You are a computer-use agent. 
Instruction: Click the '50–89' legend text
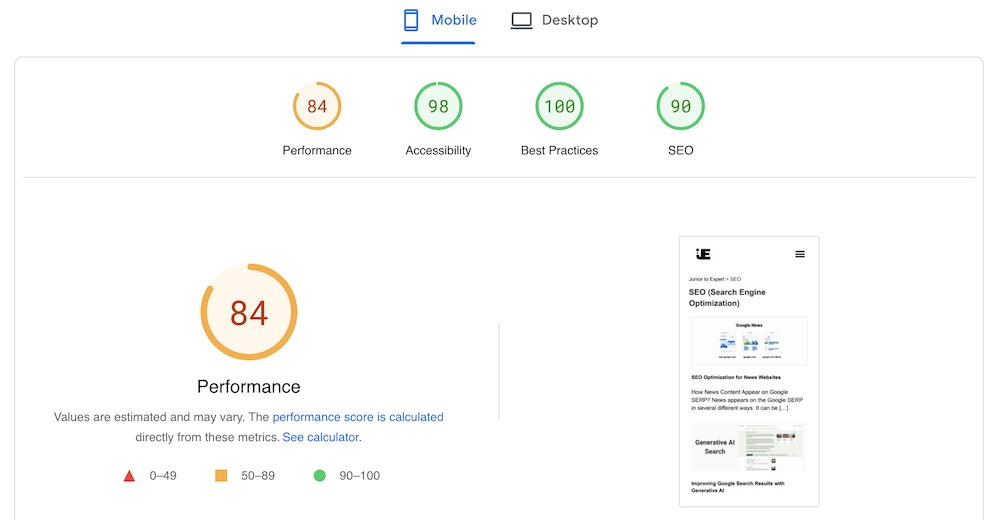[258, 476]
